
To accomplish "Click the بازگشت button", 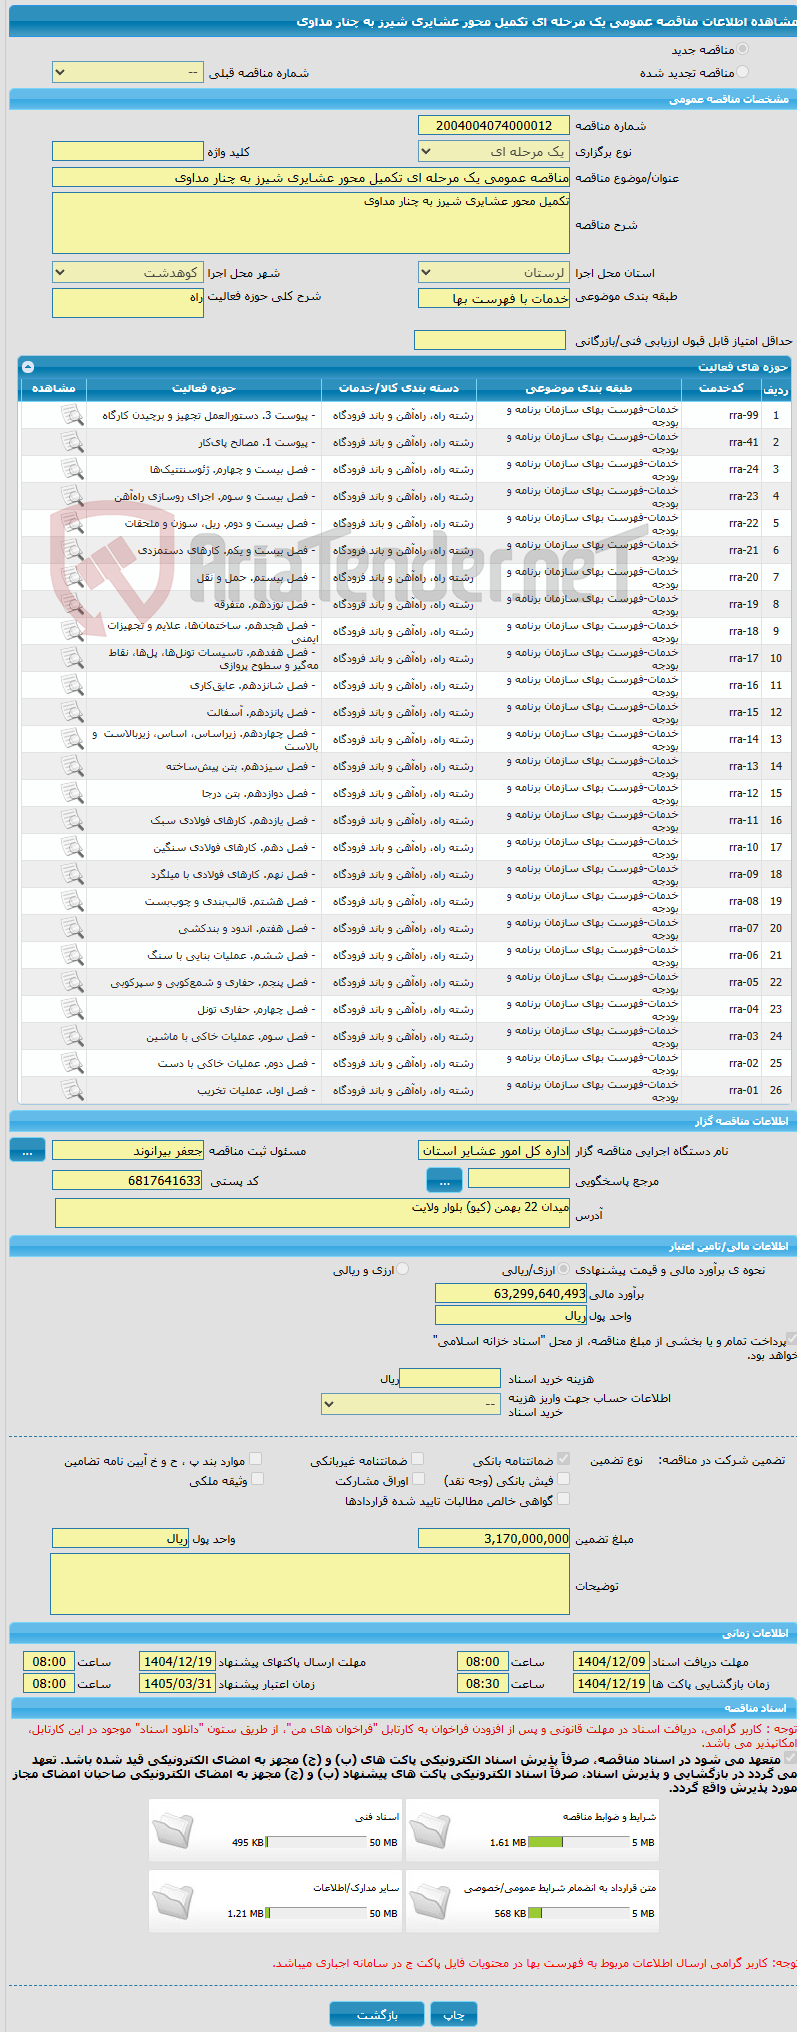I will pyautogui.click(x=377, y=2014).
